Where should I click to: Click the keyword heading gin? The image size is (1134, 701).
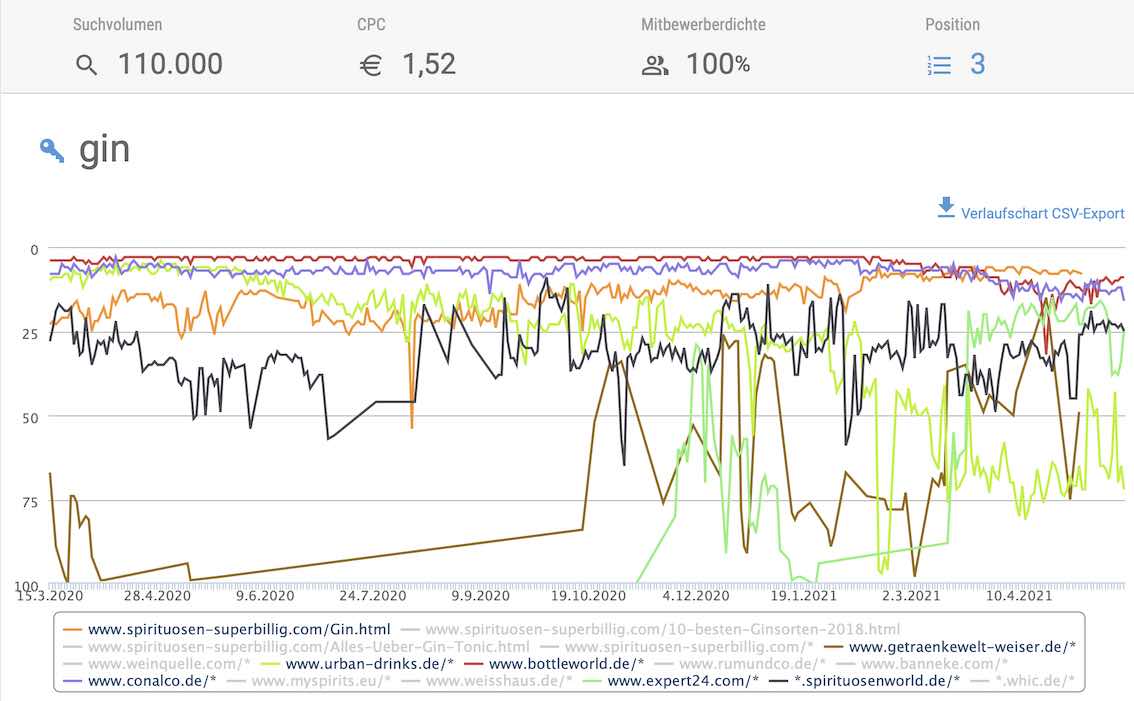tap(104, 151)
